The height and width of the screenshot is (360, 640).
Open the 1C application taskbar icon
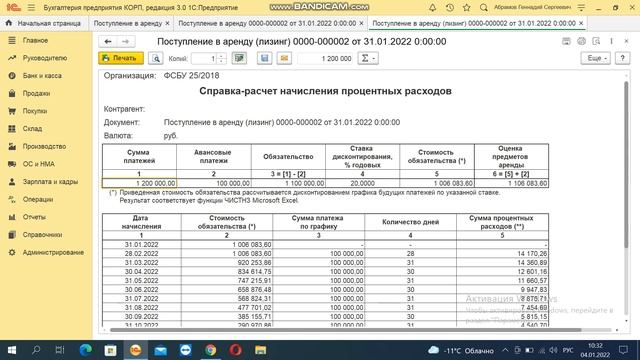pyautogui.click(x=136, y=350)
